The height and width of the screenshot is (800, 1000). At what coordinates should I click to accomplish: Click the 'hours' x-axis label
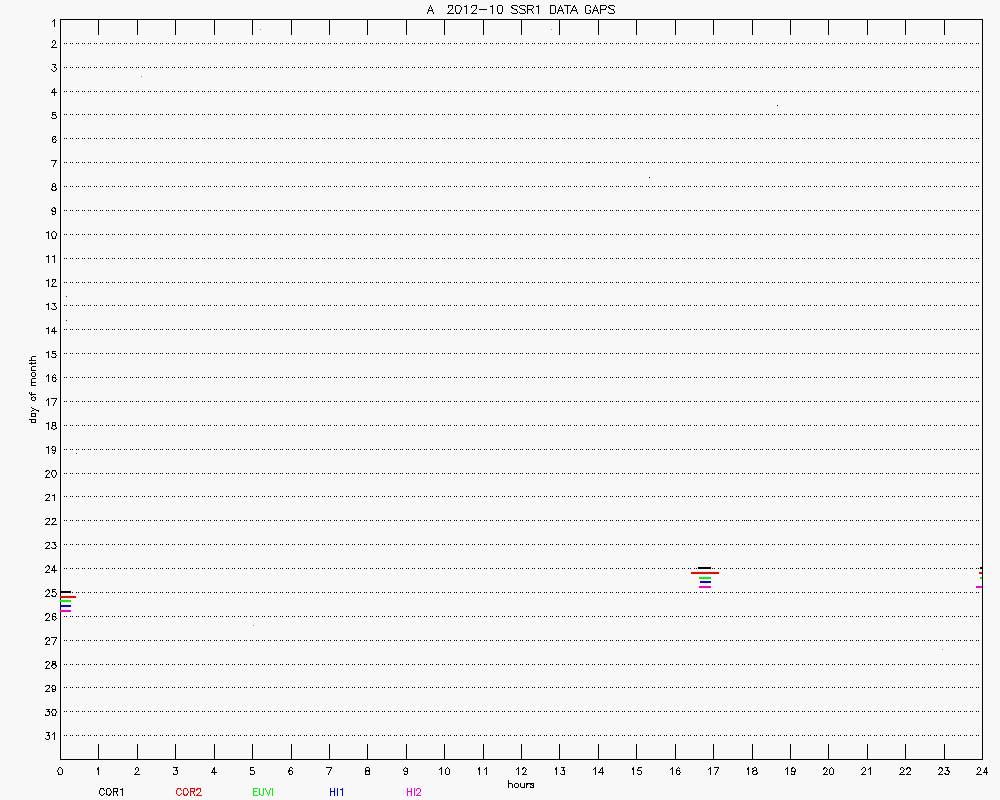pyautogui.click(x=520, y=784)
